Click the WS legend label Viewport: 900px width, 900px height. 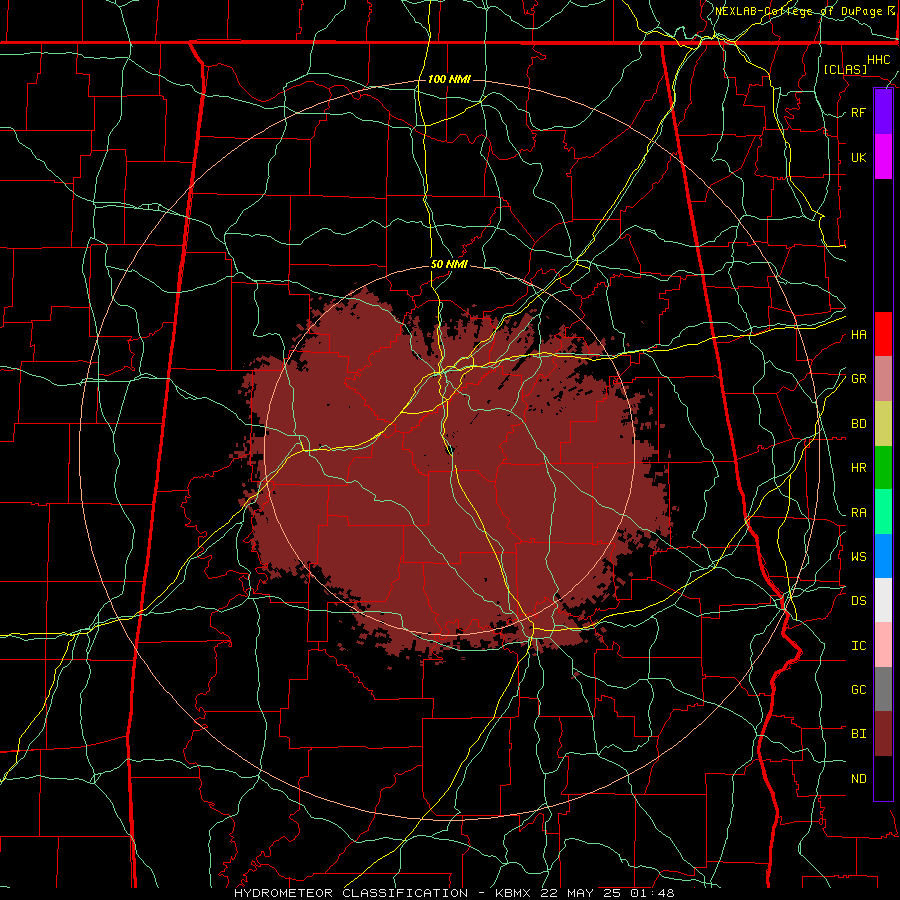coord(858,557)
